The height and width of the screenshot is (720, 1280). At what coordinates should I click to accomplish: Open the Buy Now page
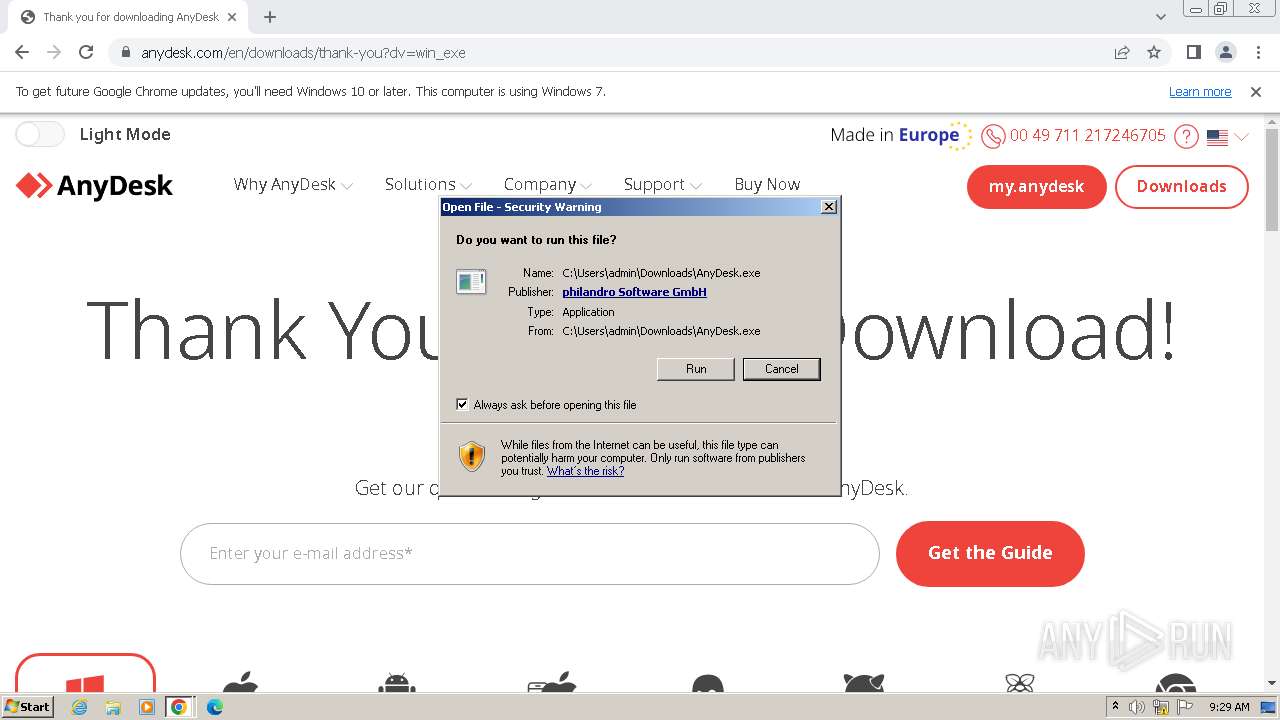(x=767, y=185)
